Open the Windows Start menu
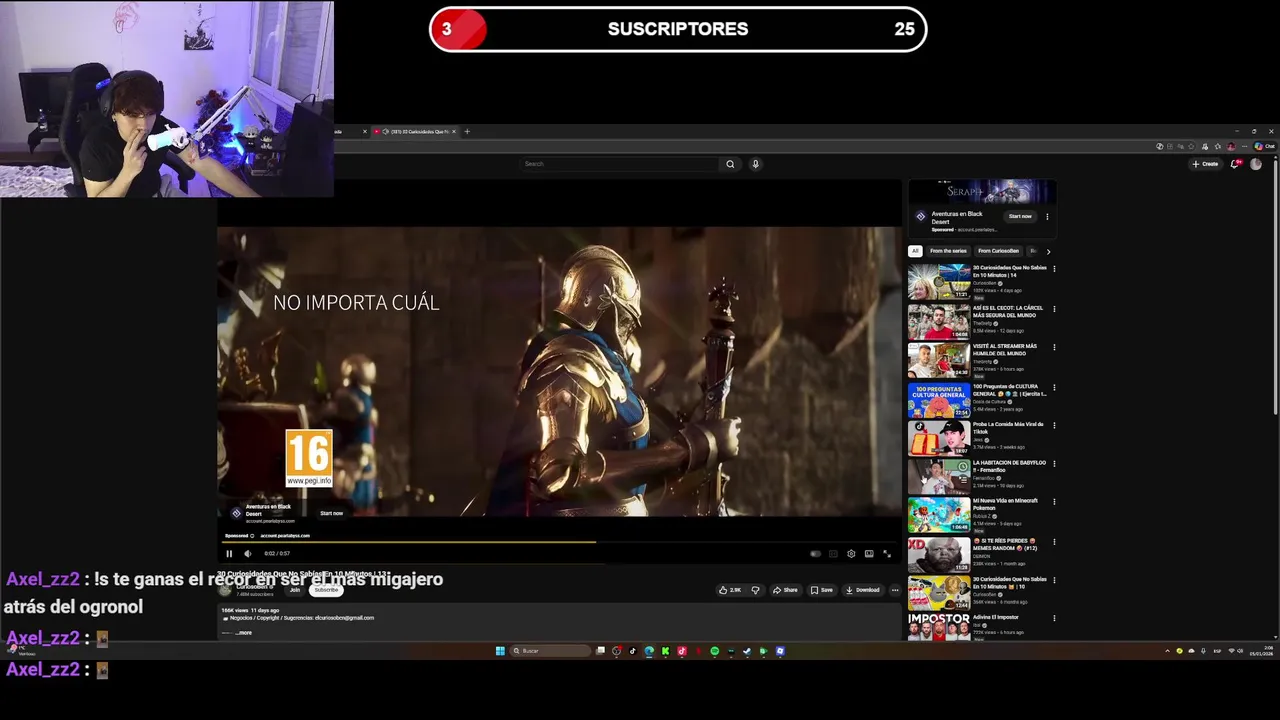Screen dimensions: 1280x720 pos(500,651)
